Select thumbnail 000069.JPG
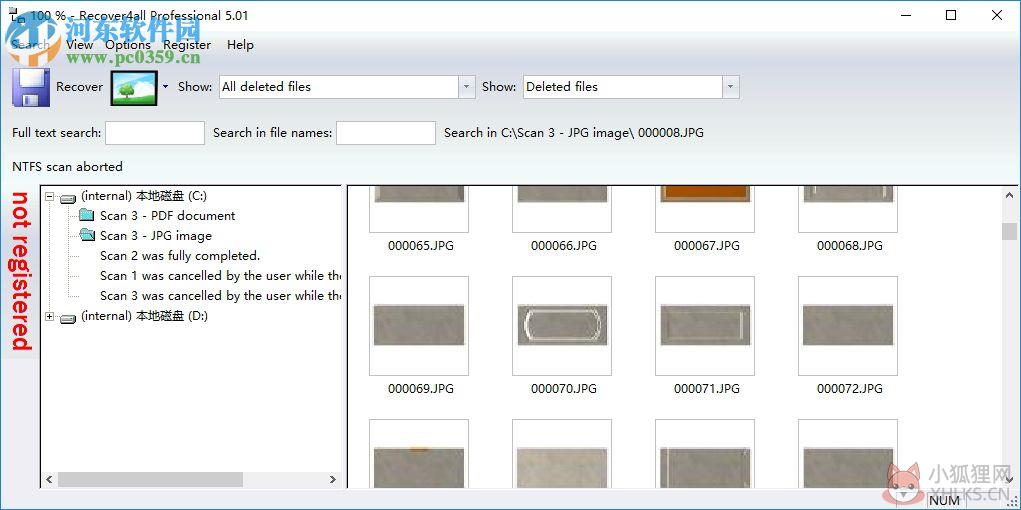 click(x=419, y=326)
